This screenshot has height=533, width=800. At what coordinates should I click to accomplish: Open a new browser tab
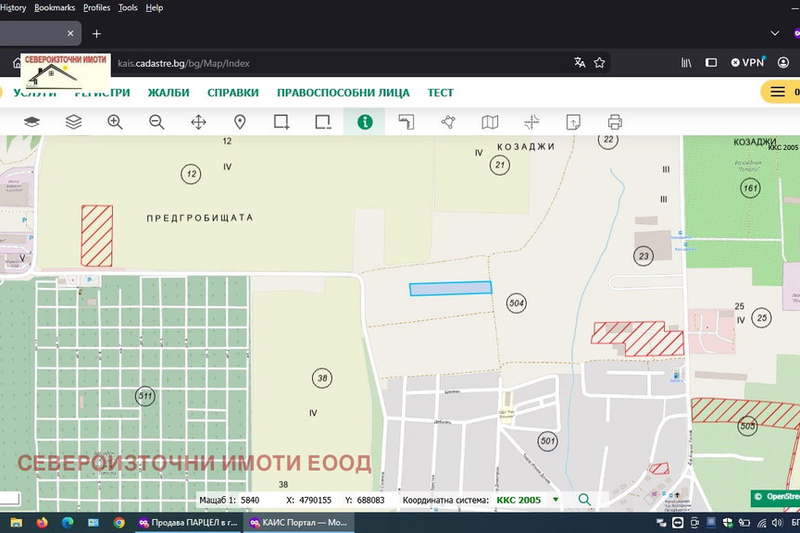click(x=96, y=34)
